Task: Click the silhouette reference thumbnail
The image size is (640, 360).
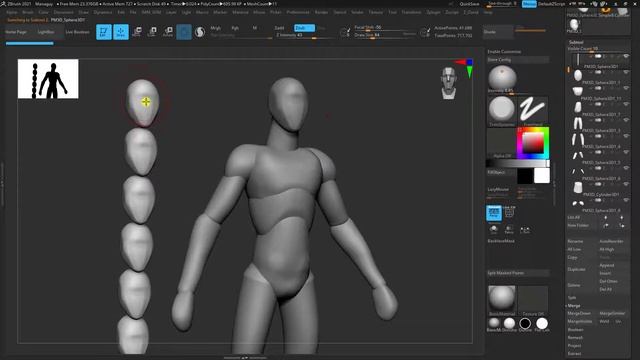Action: click(48, 79)
